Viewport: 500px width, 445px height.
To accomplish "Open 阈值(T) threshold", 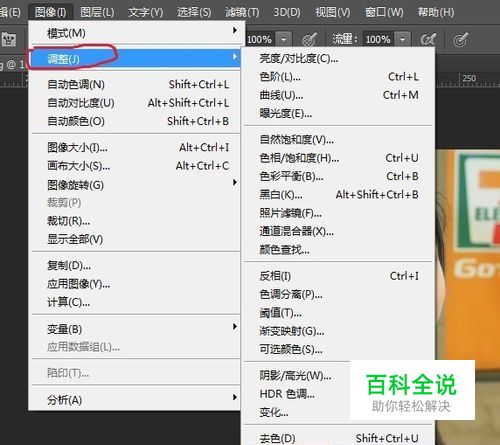I will [x=338, y=313].
